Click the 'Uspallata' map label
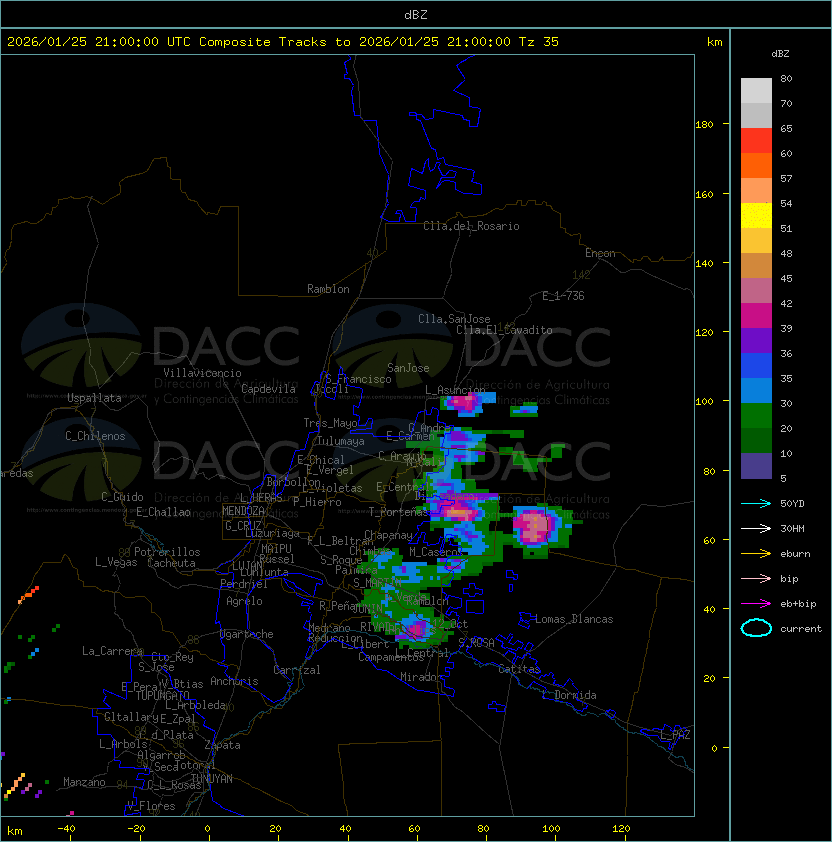This screenshot has width=832, height=842. 94,398
